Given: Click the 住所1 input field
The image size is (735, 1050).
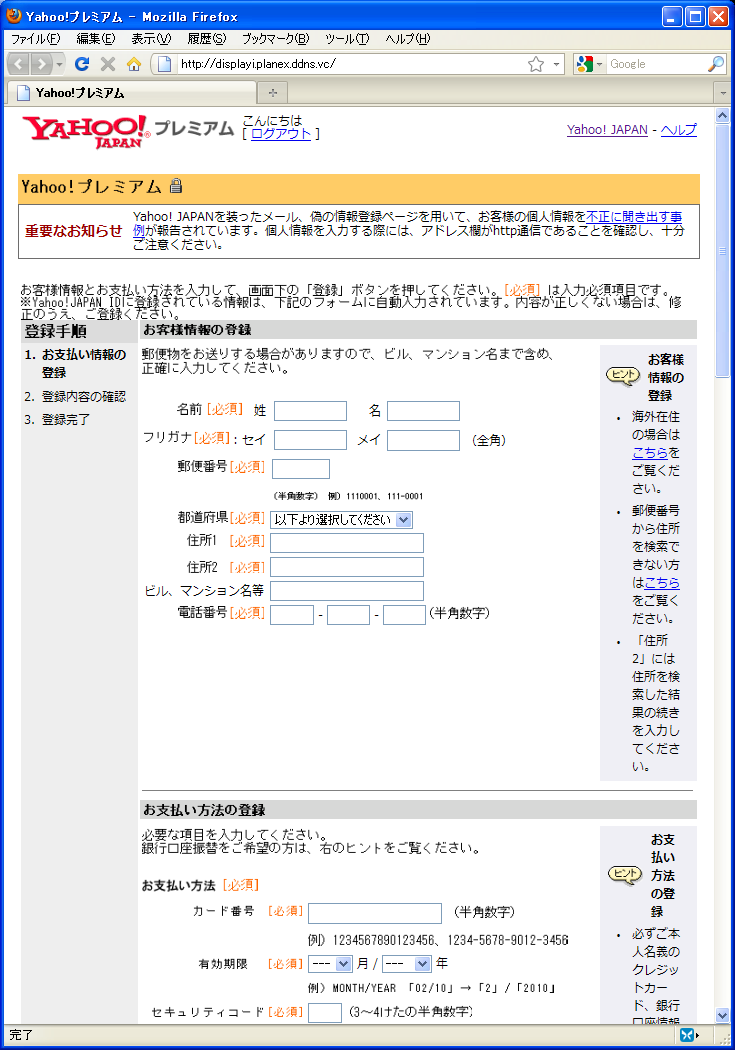Looking at the screenshot, I should pos(347,542).
